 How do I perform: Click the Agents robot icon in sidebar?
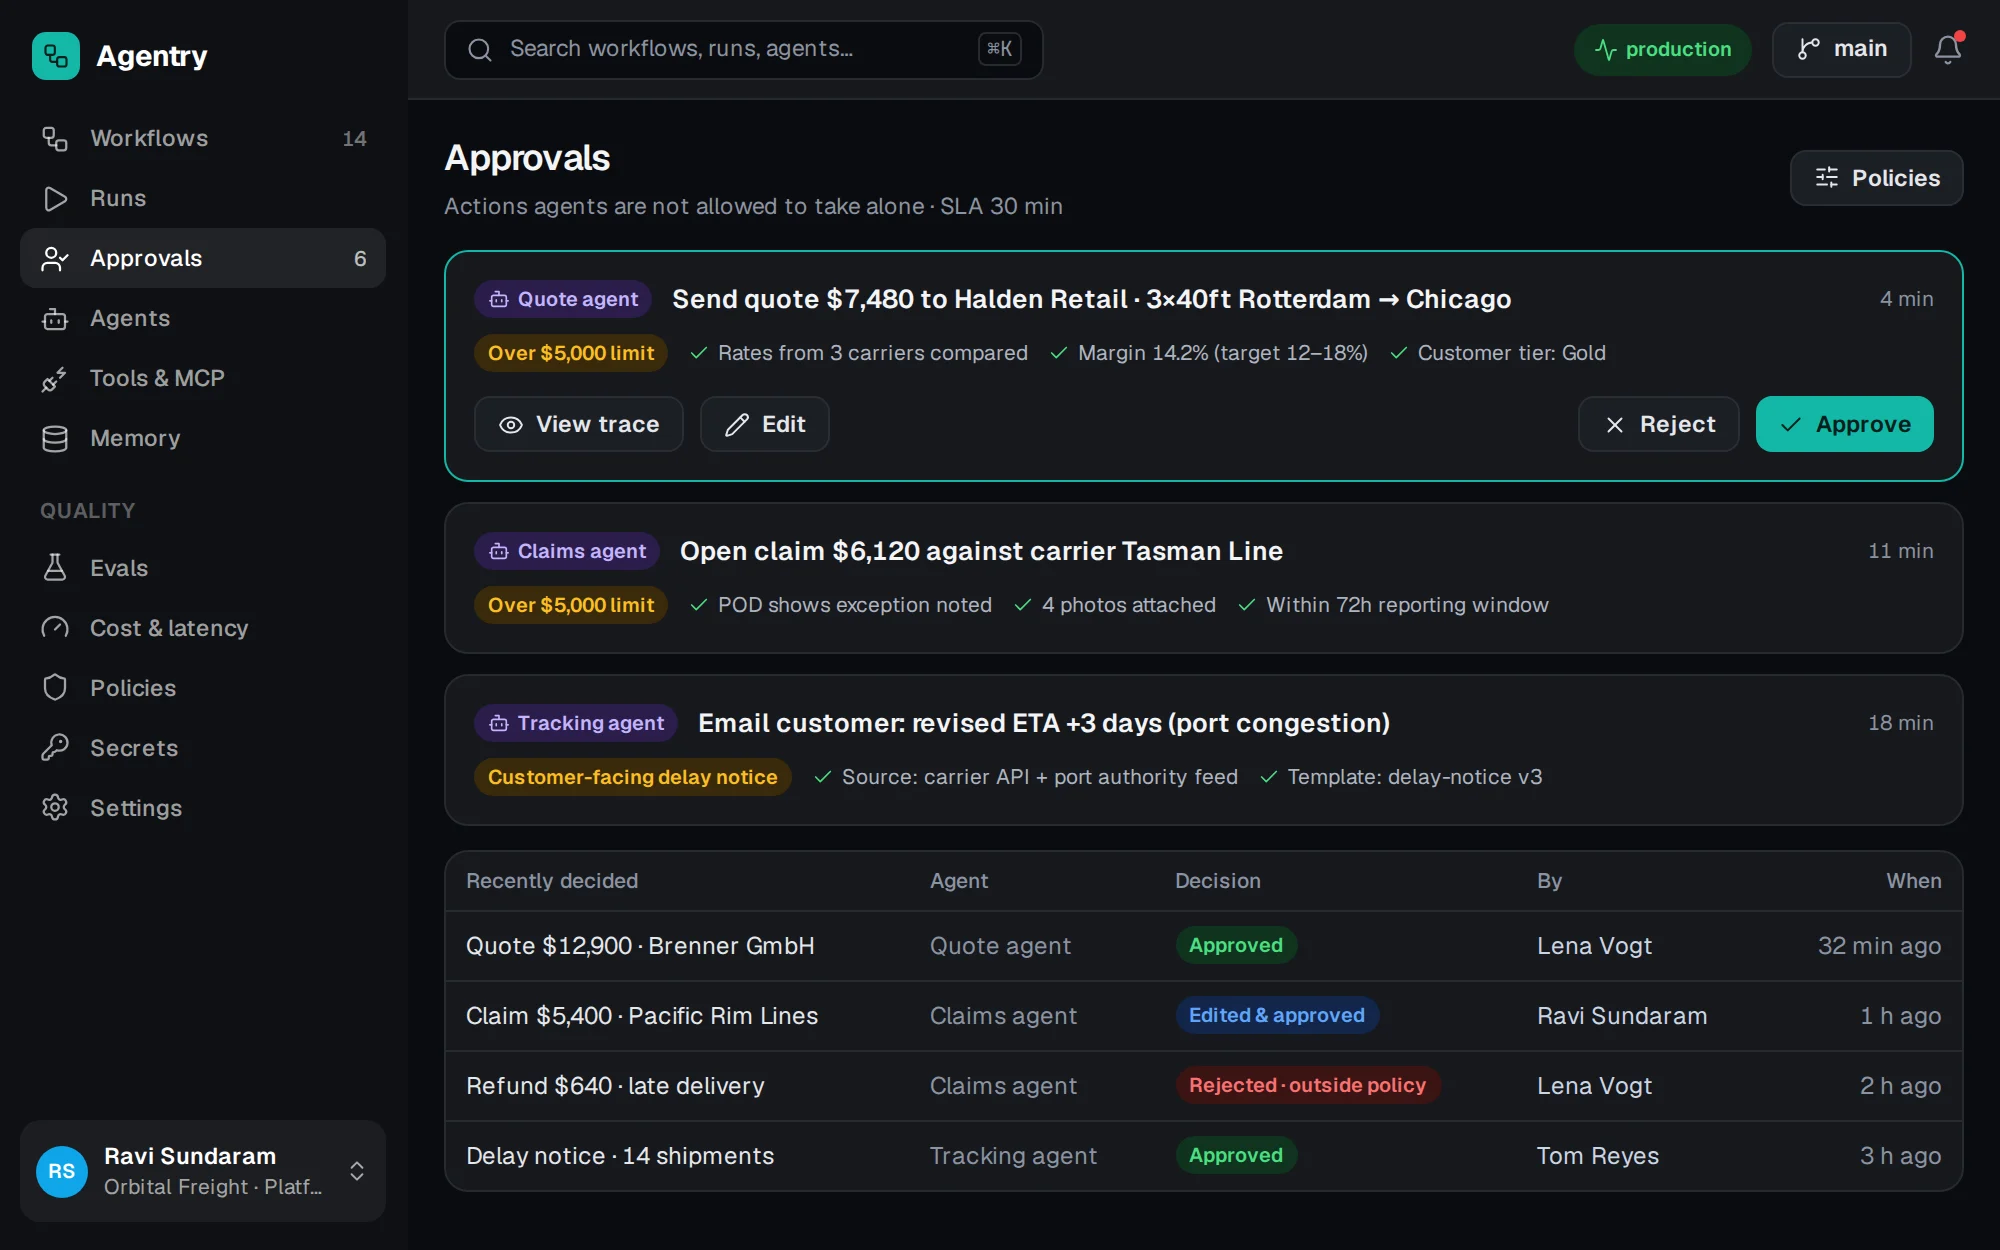point(55,318)
